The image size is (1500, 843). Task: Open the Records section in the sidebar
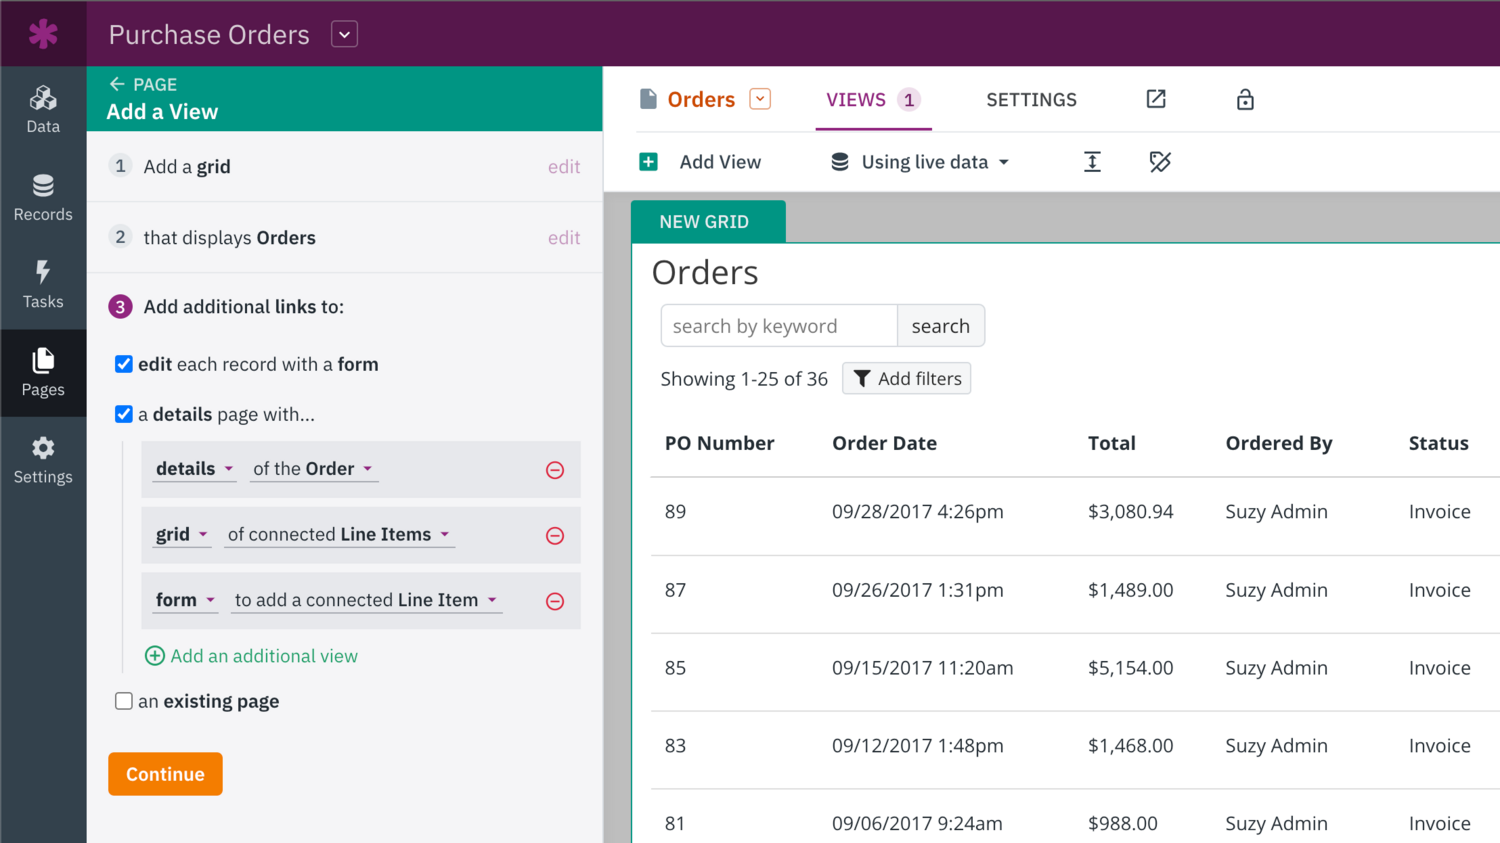[x=43, y=196]
